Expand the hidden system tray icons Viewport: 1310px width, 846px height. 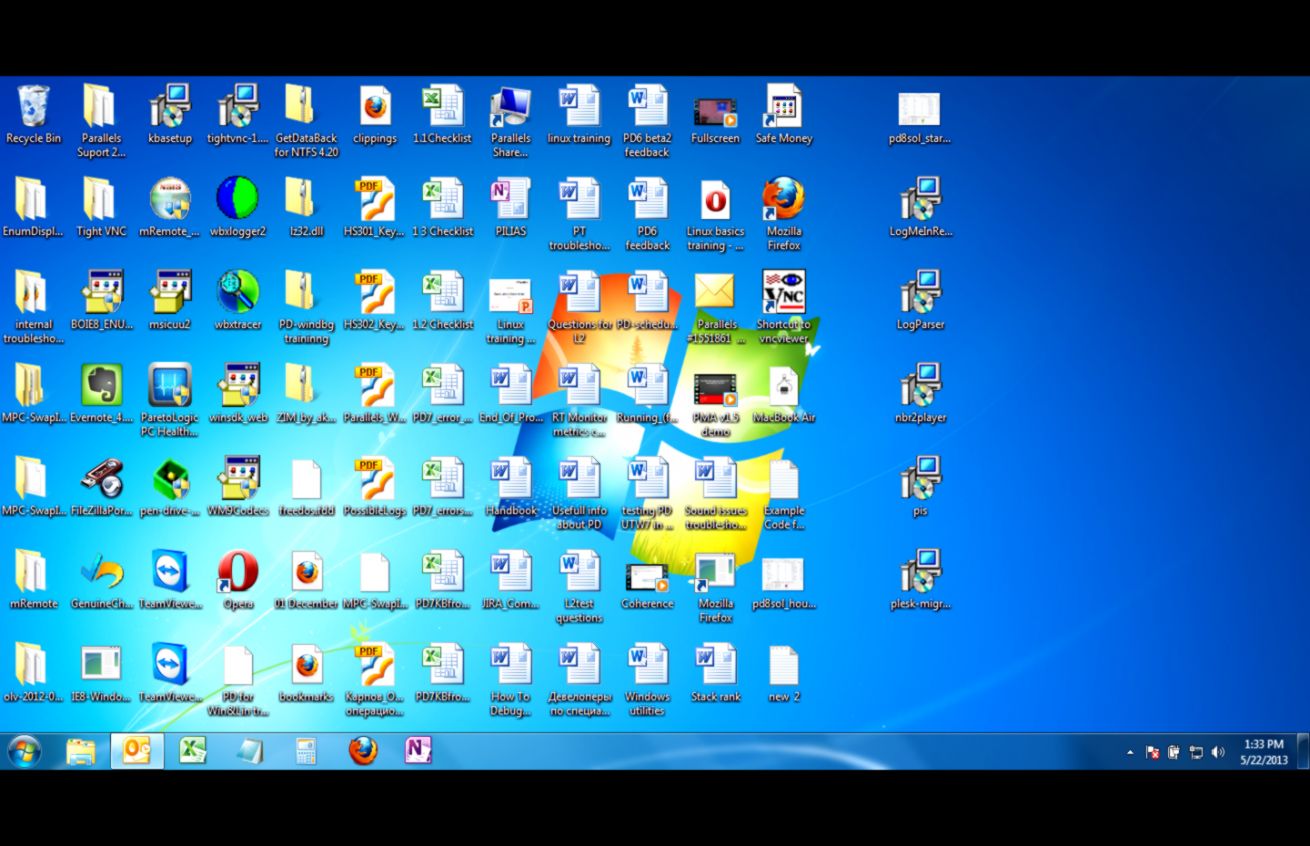coord(1131,750)
